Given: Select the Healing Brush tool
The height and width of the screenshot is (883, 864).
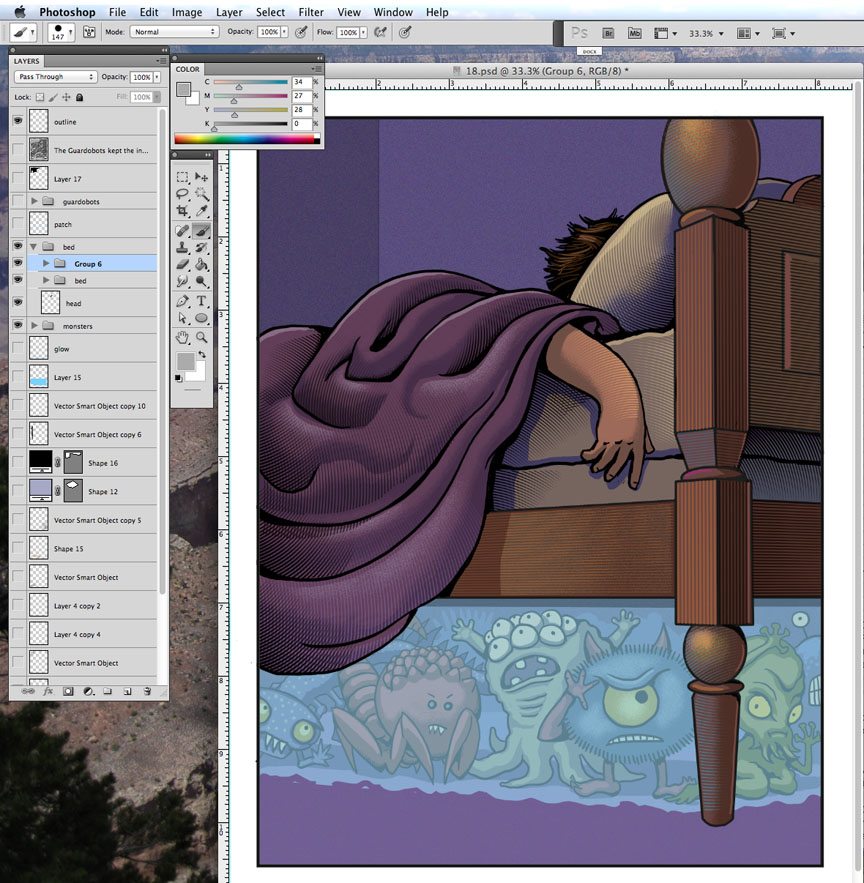Looking at the screenshot, I should click(x=182, y=230).
